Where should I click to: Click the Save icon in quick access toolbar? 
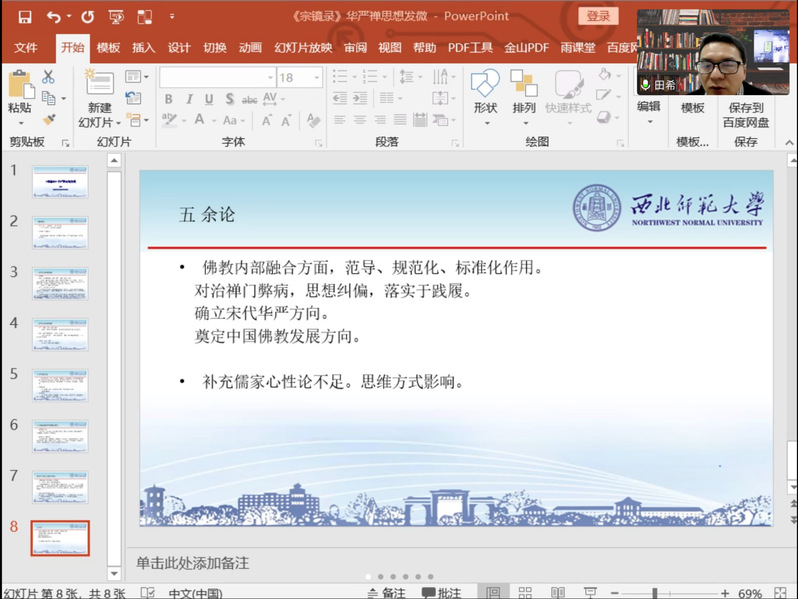pyautogui.click(x=24, y=17)
